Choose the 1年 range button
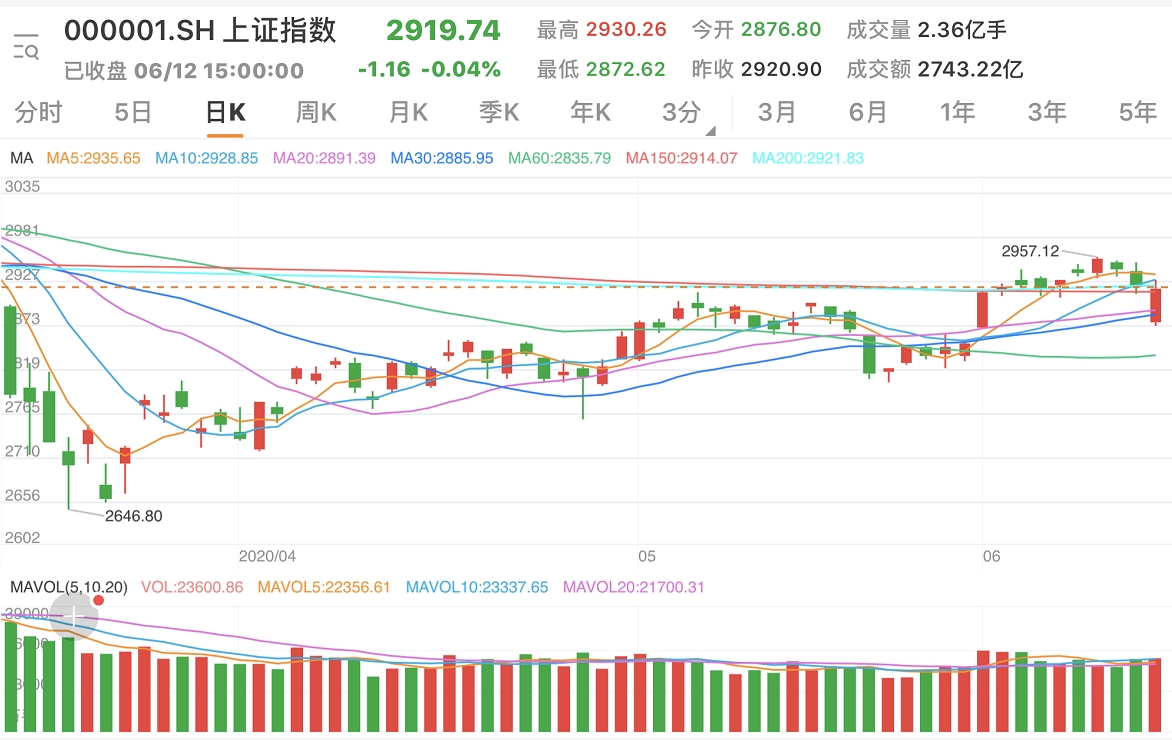The width and height of the screenshot is (1172, 740). (x=957, y=112)
